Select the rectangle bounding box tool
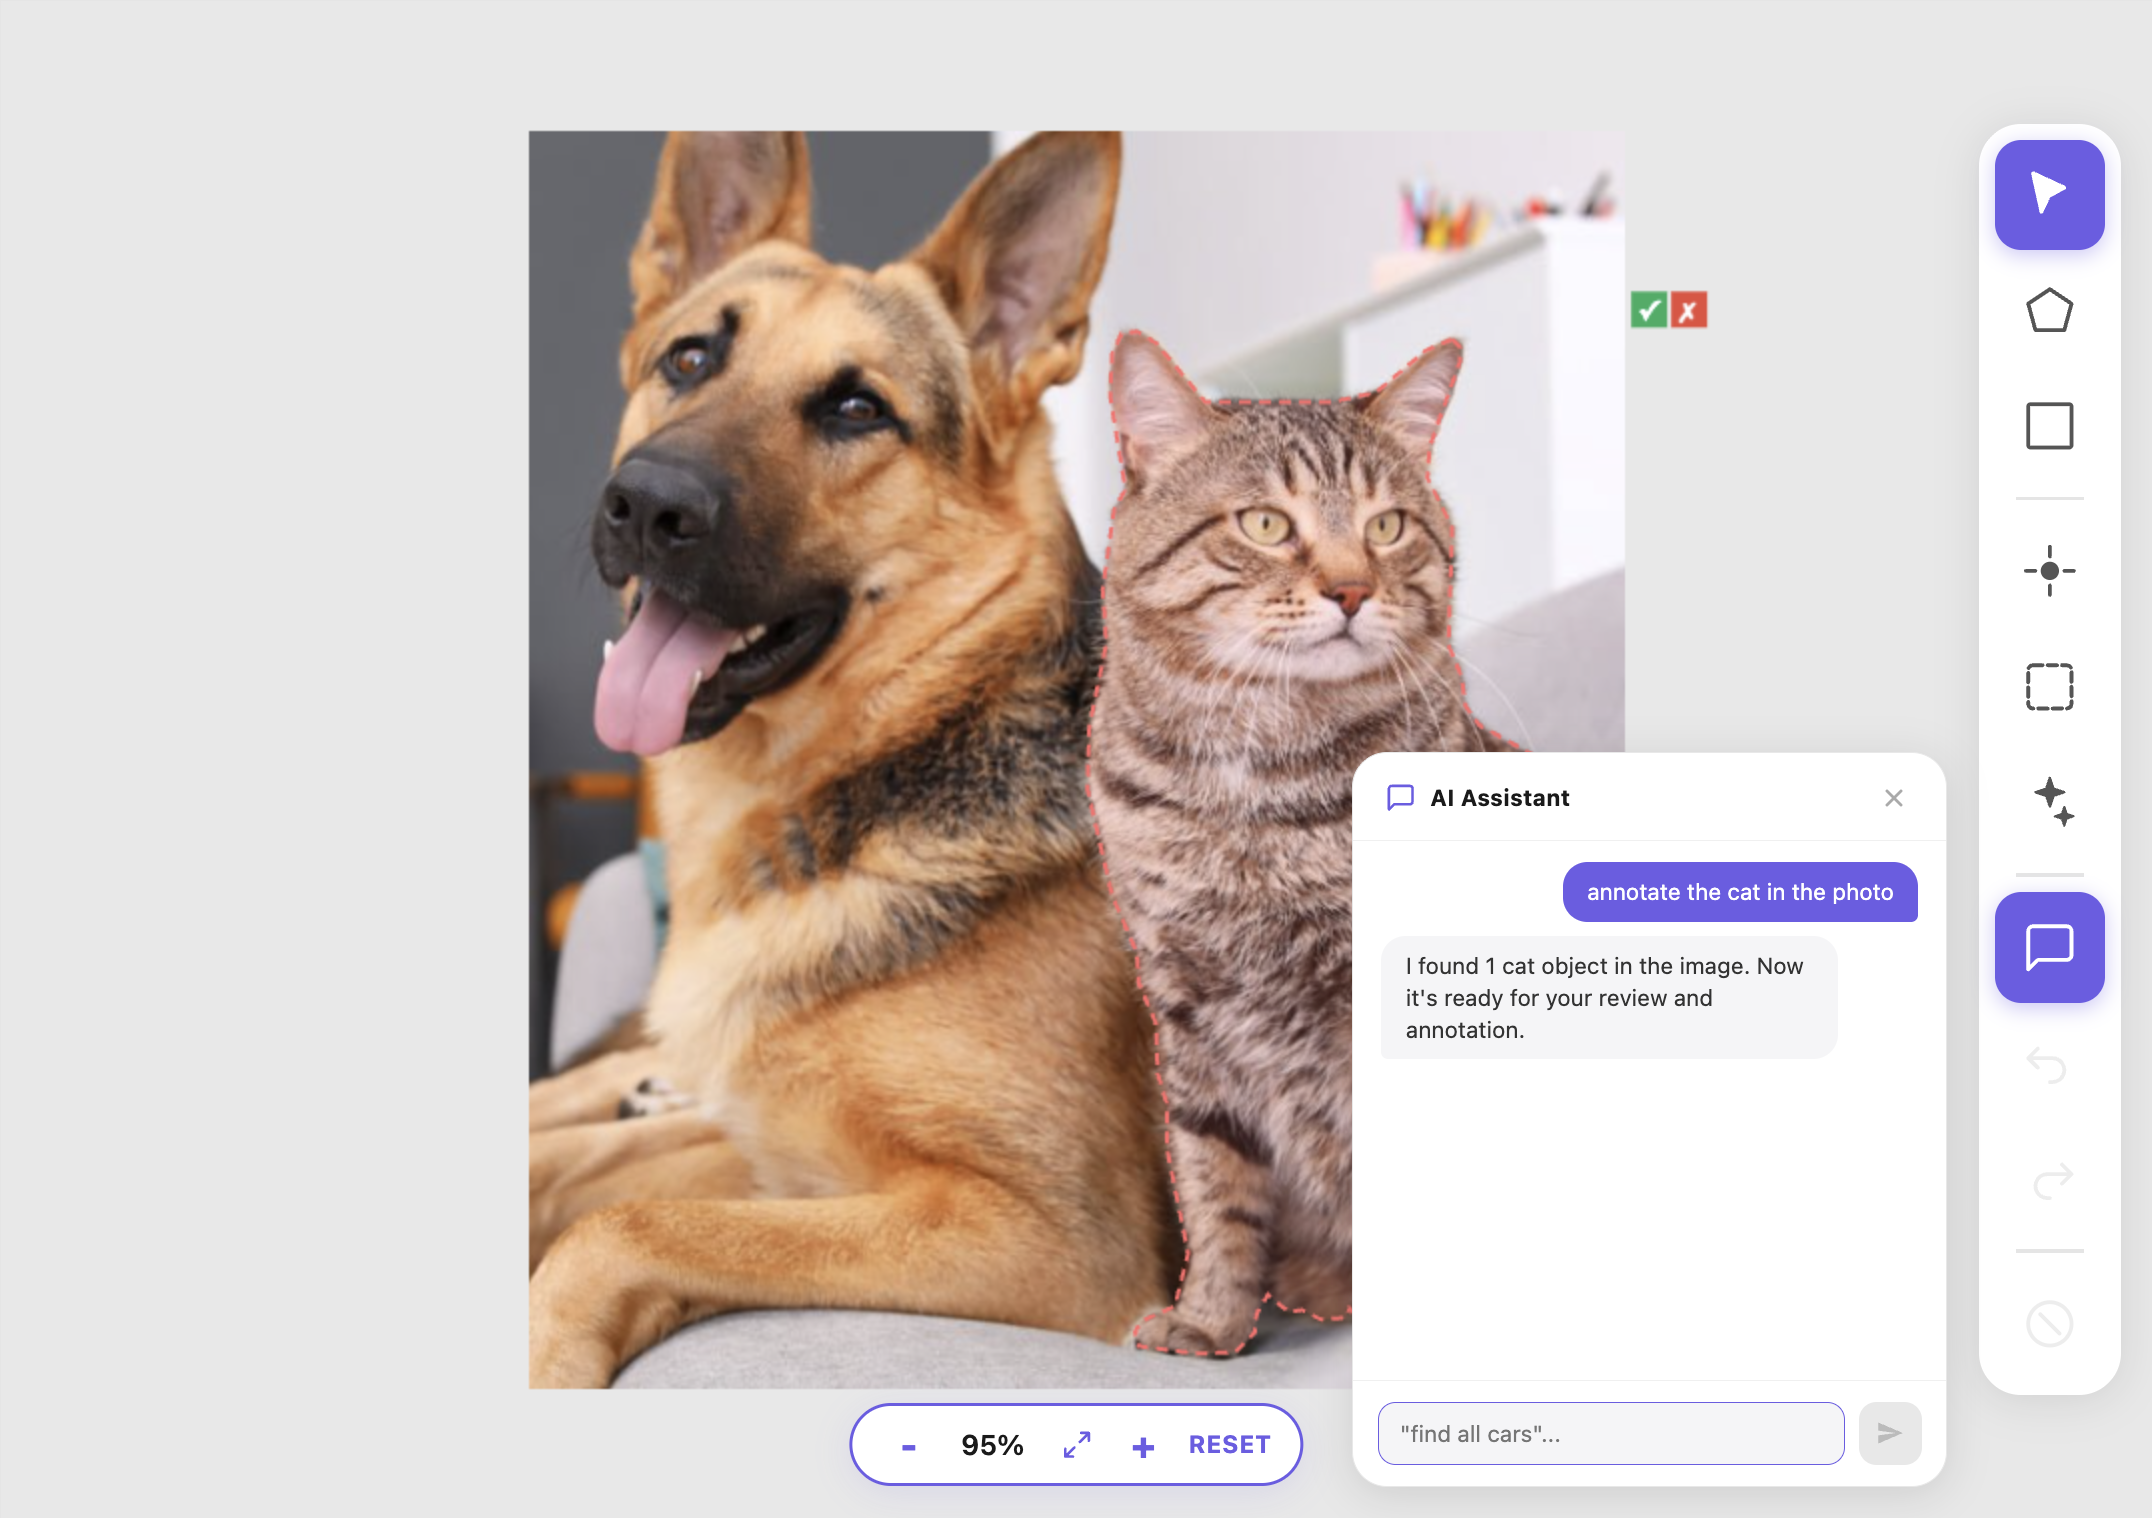 point(2049,426)
